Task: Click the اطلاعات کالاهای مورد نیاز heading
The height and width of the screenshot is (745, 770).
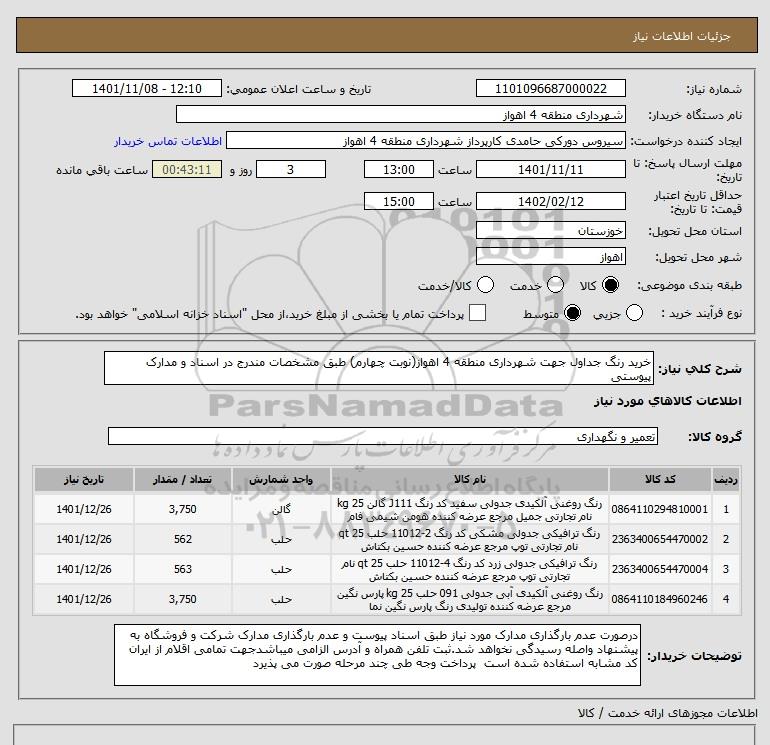Action: tap(668, 401)
